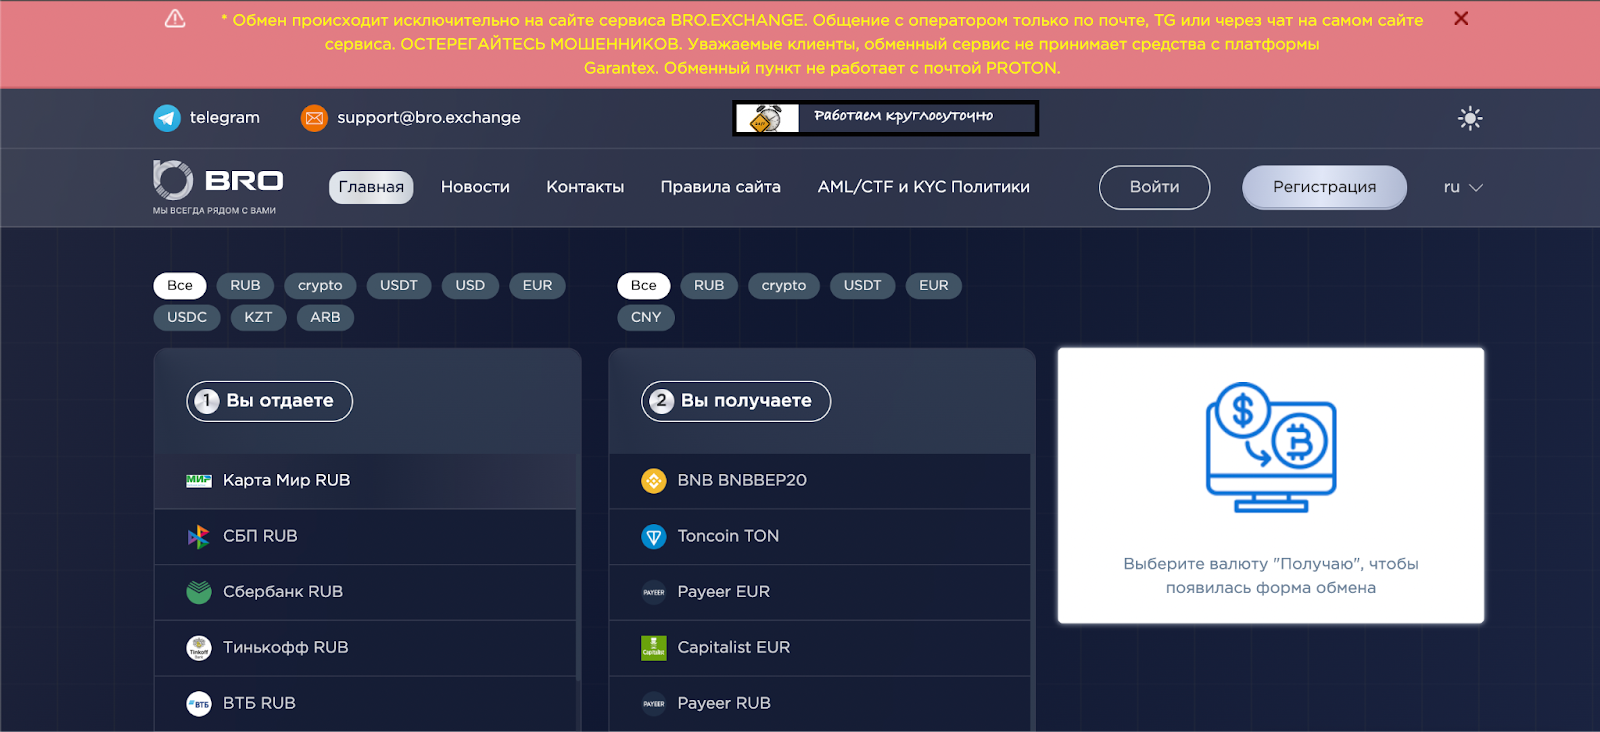Close the red warning banner
The width and height of the screenshot is (1600, 732).
[x=1461, y=19]
